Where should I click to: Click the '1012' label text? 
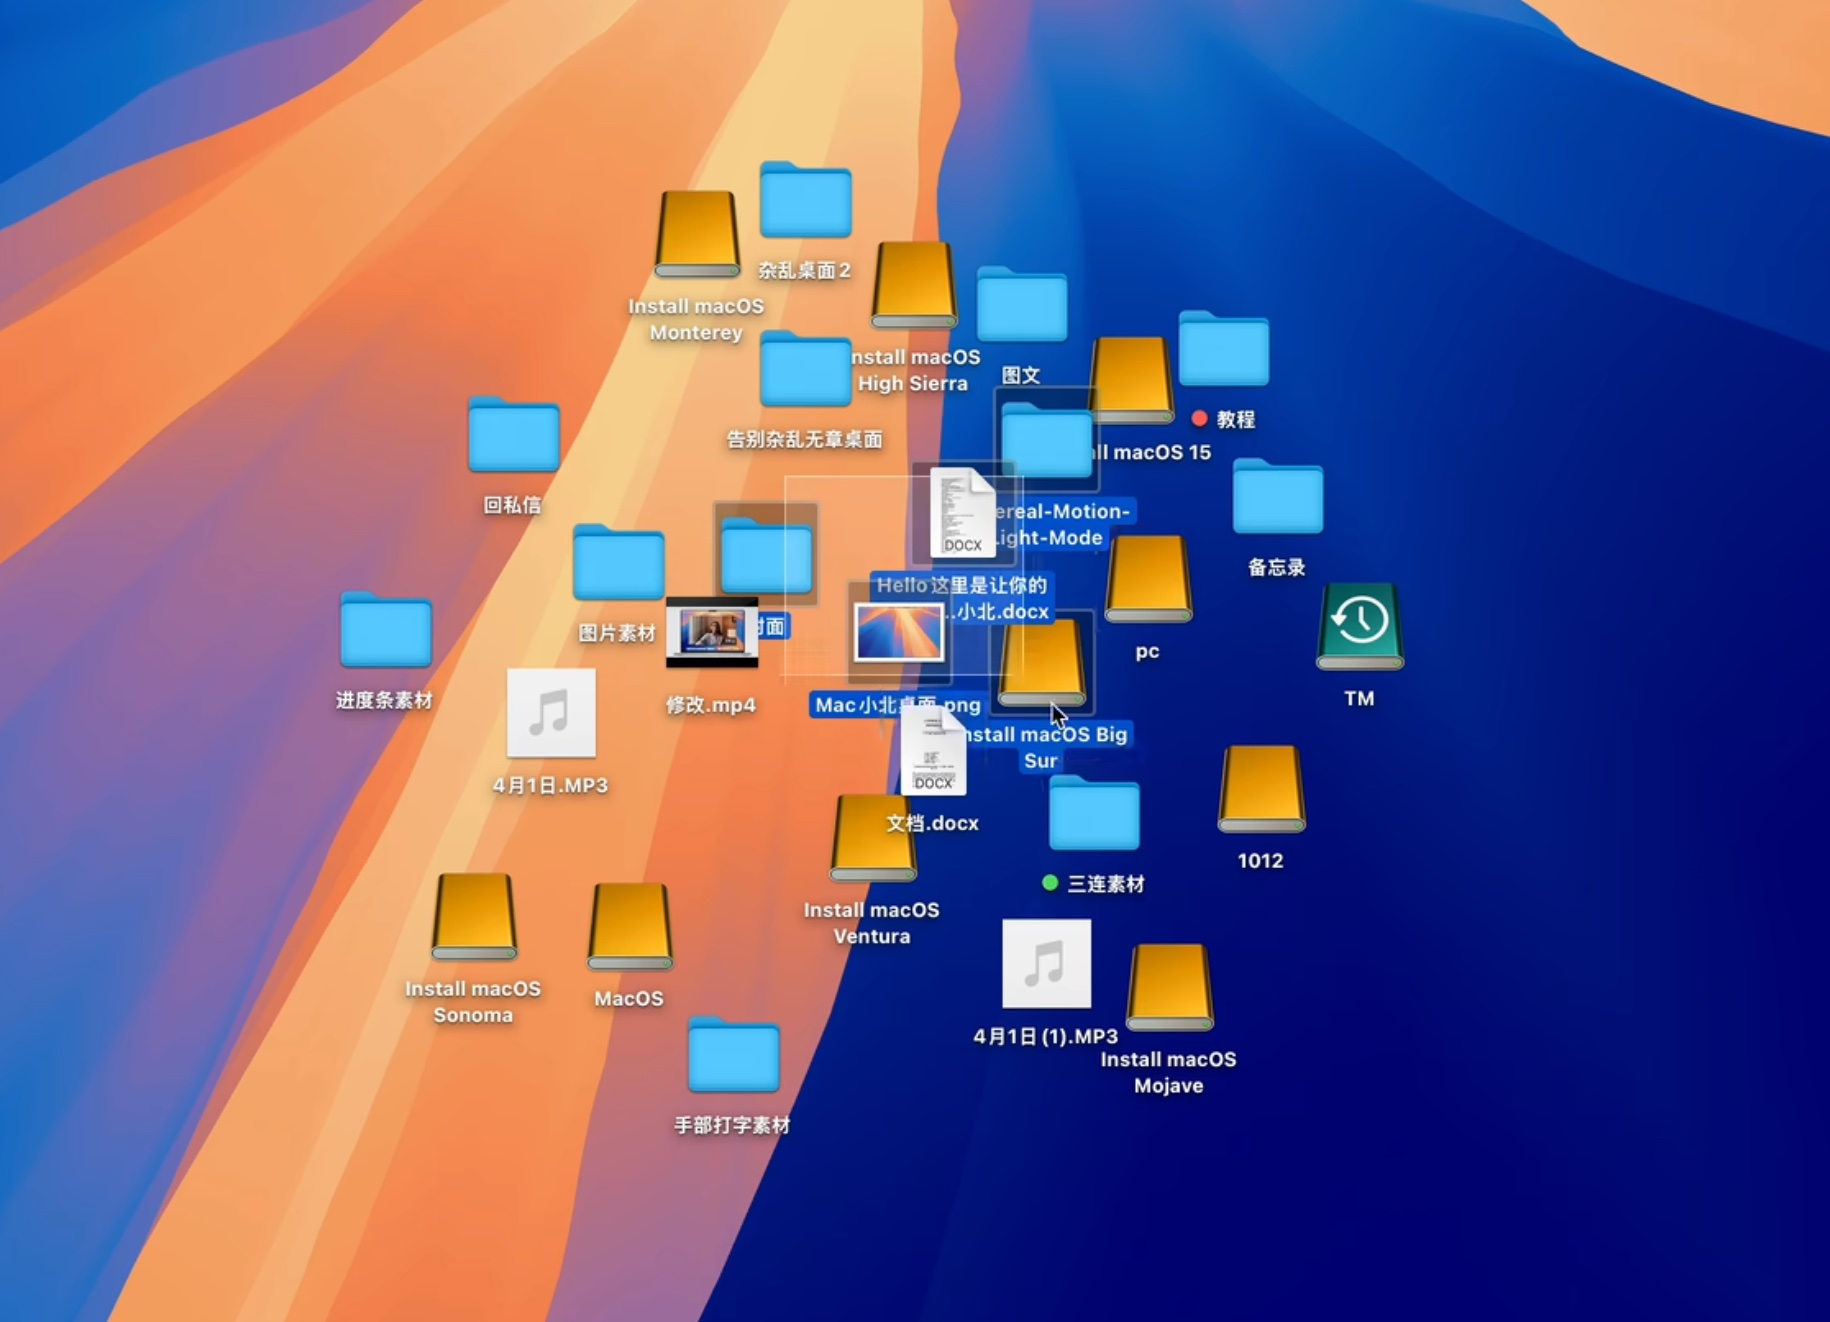tap(1260, 861)
